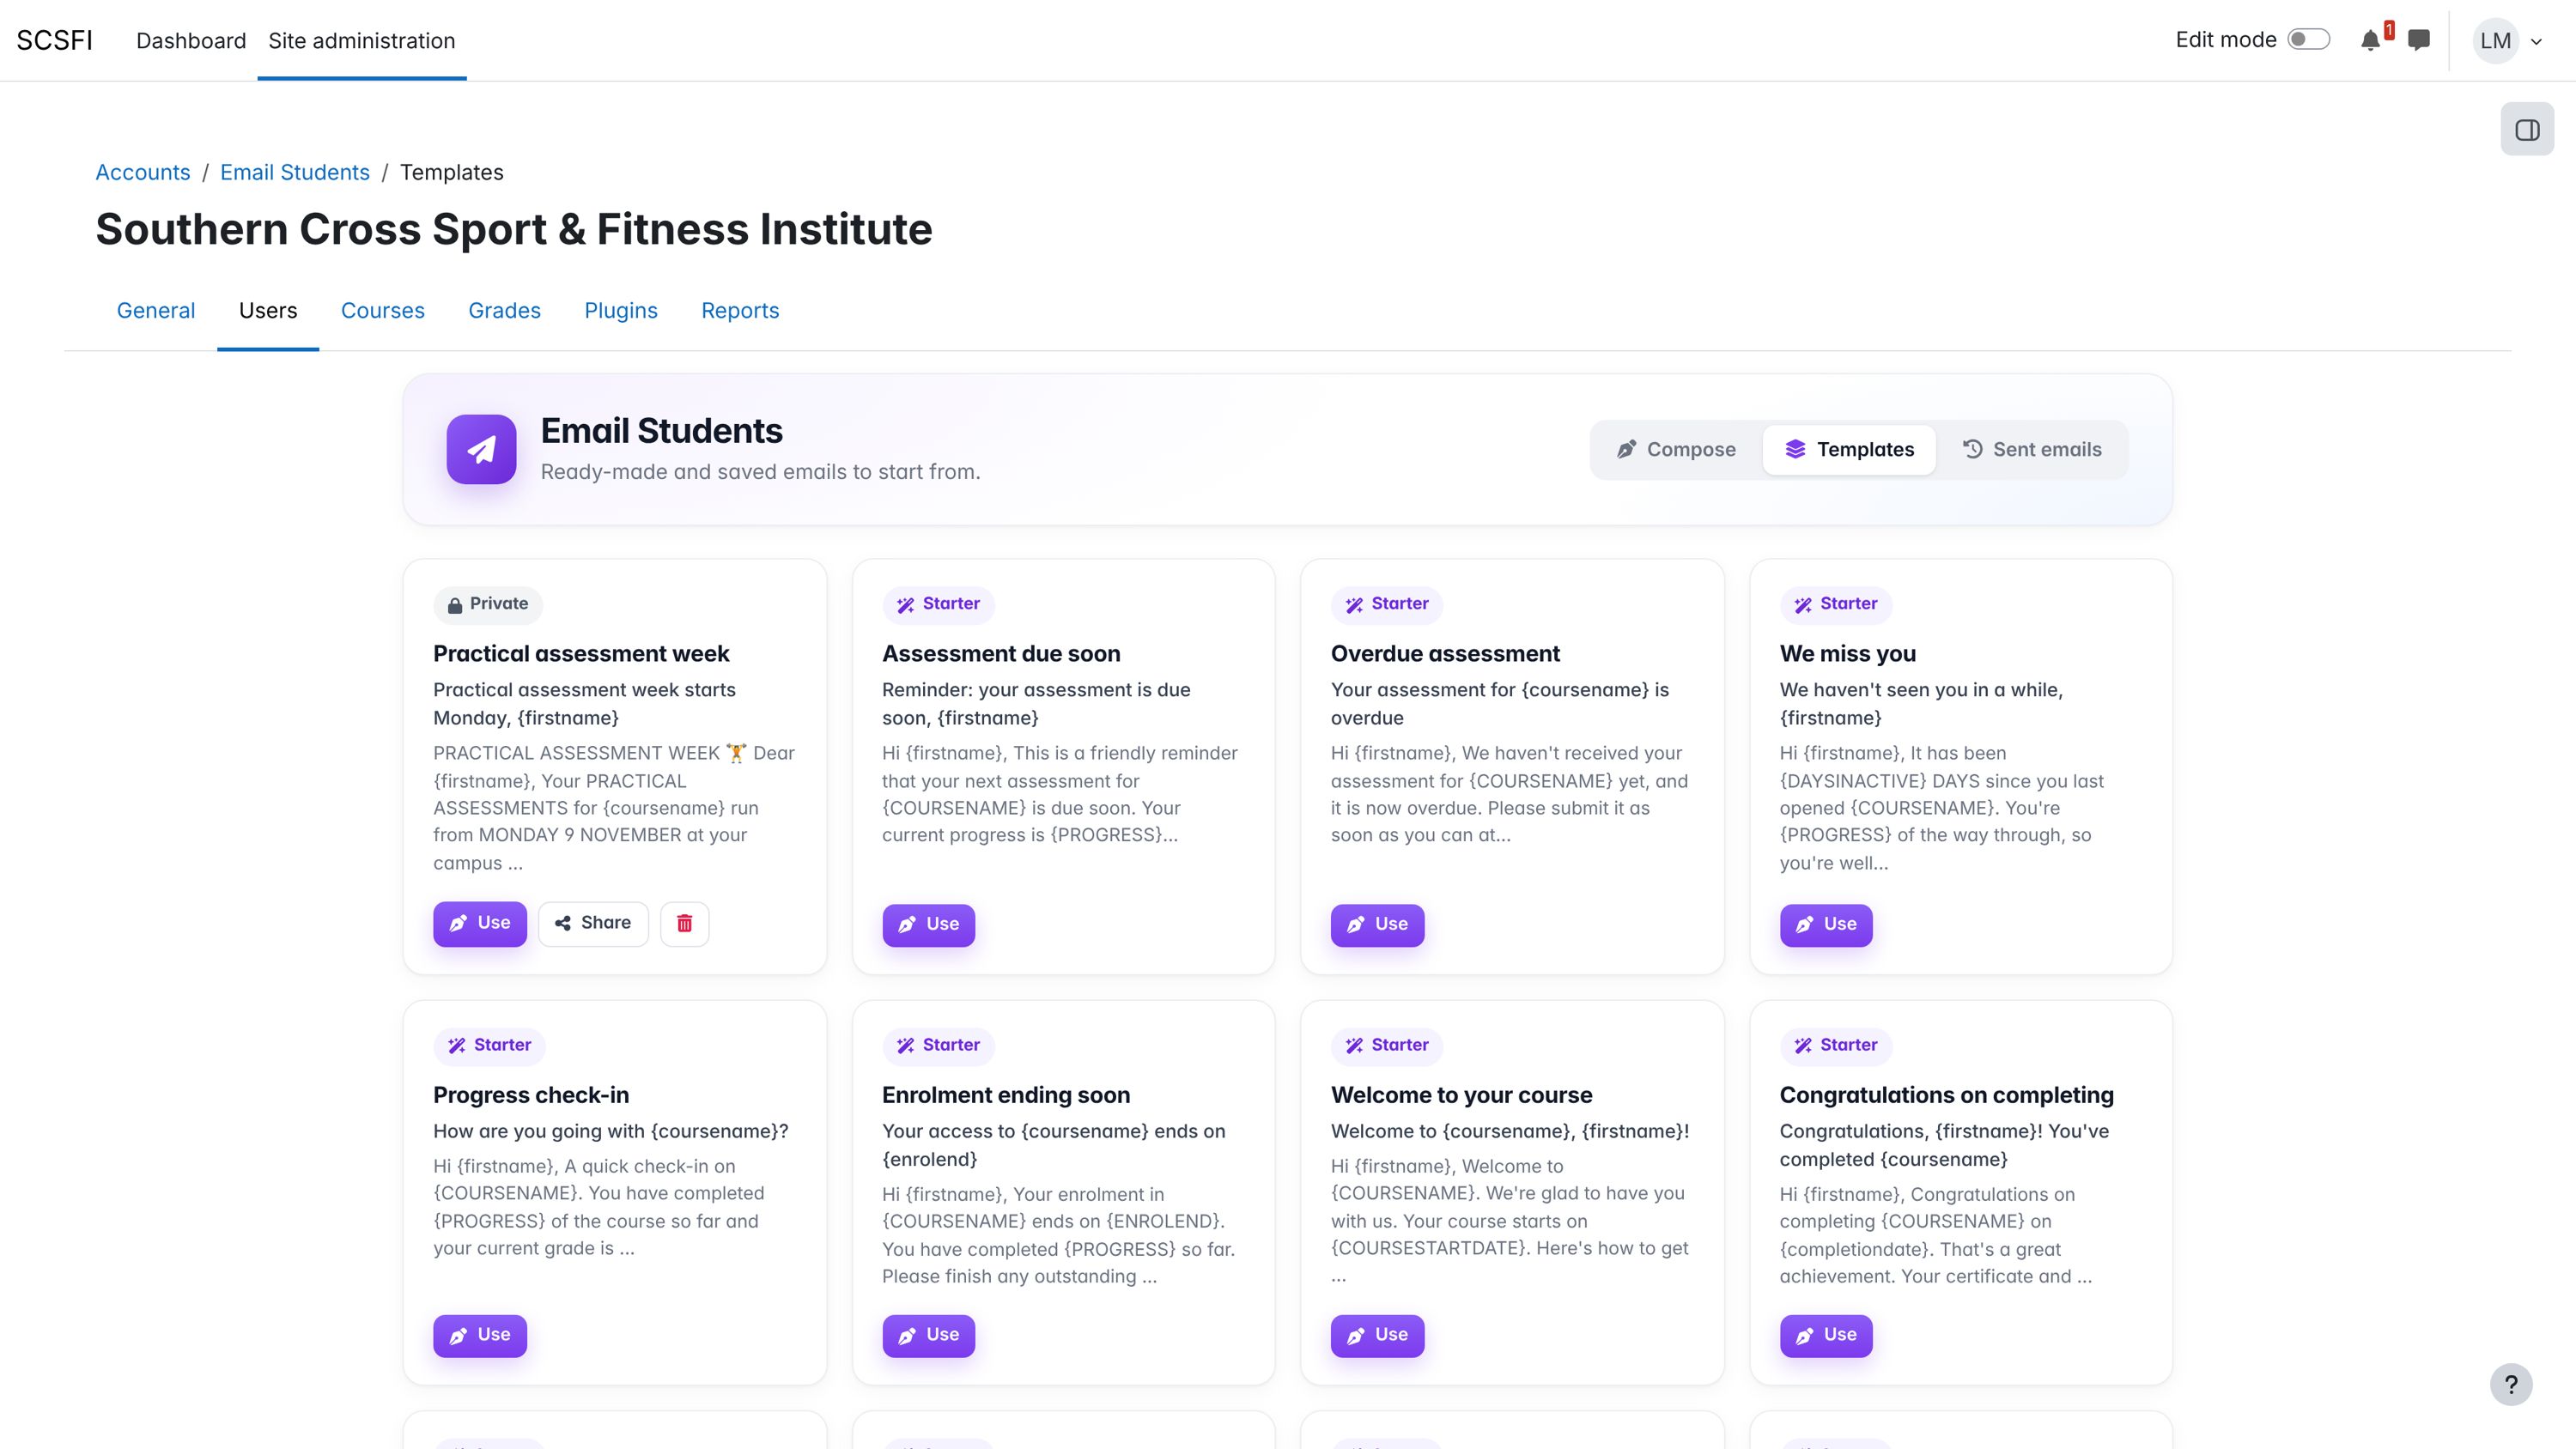Open the Reports admin tab

pyautogui.click(x=740, y=311)
